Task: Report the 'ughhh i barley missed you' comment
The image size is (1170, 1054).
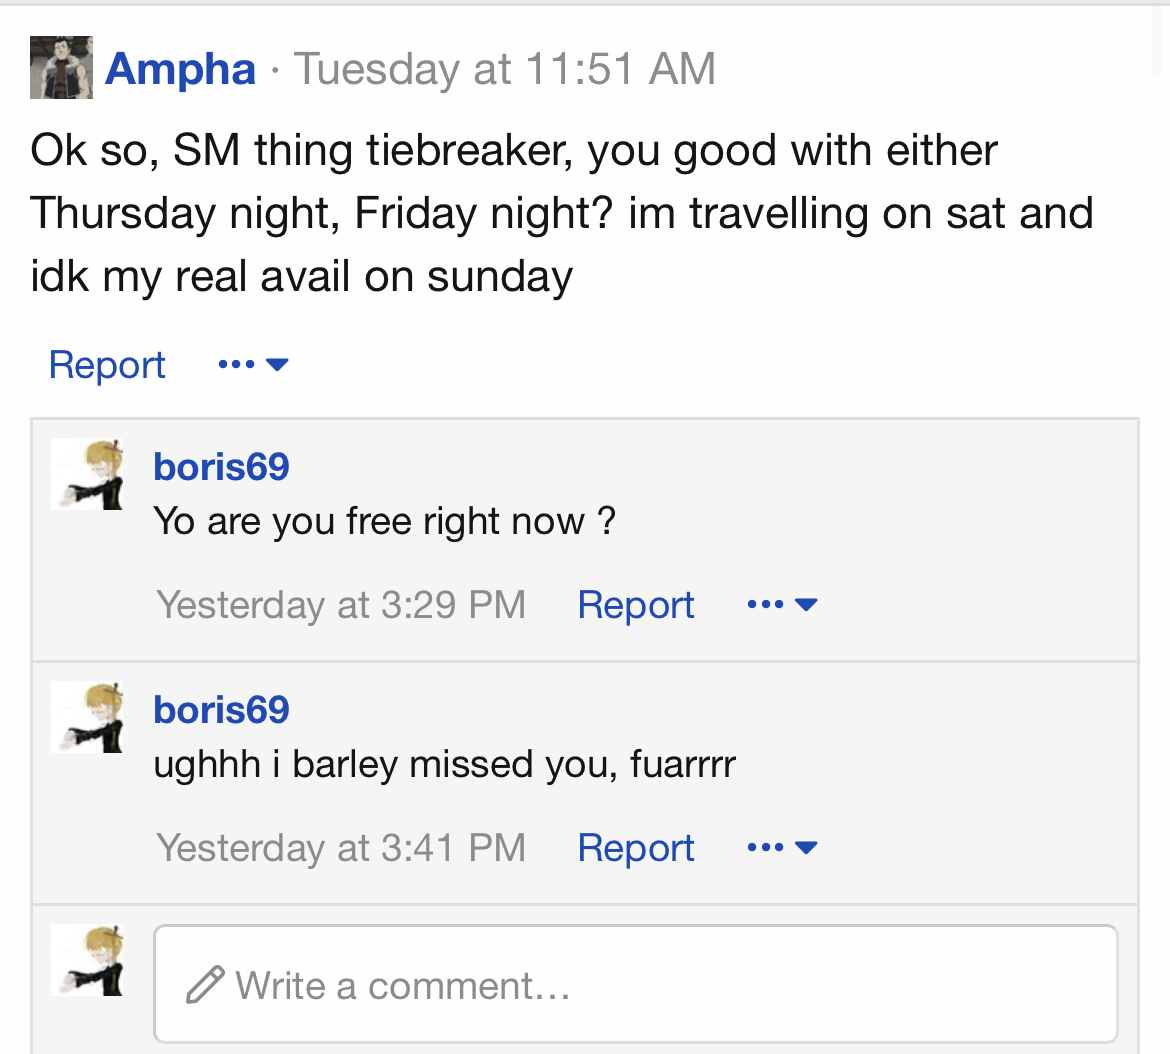Action: tap(636, 848)
